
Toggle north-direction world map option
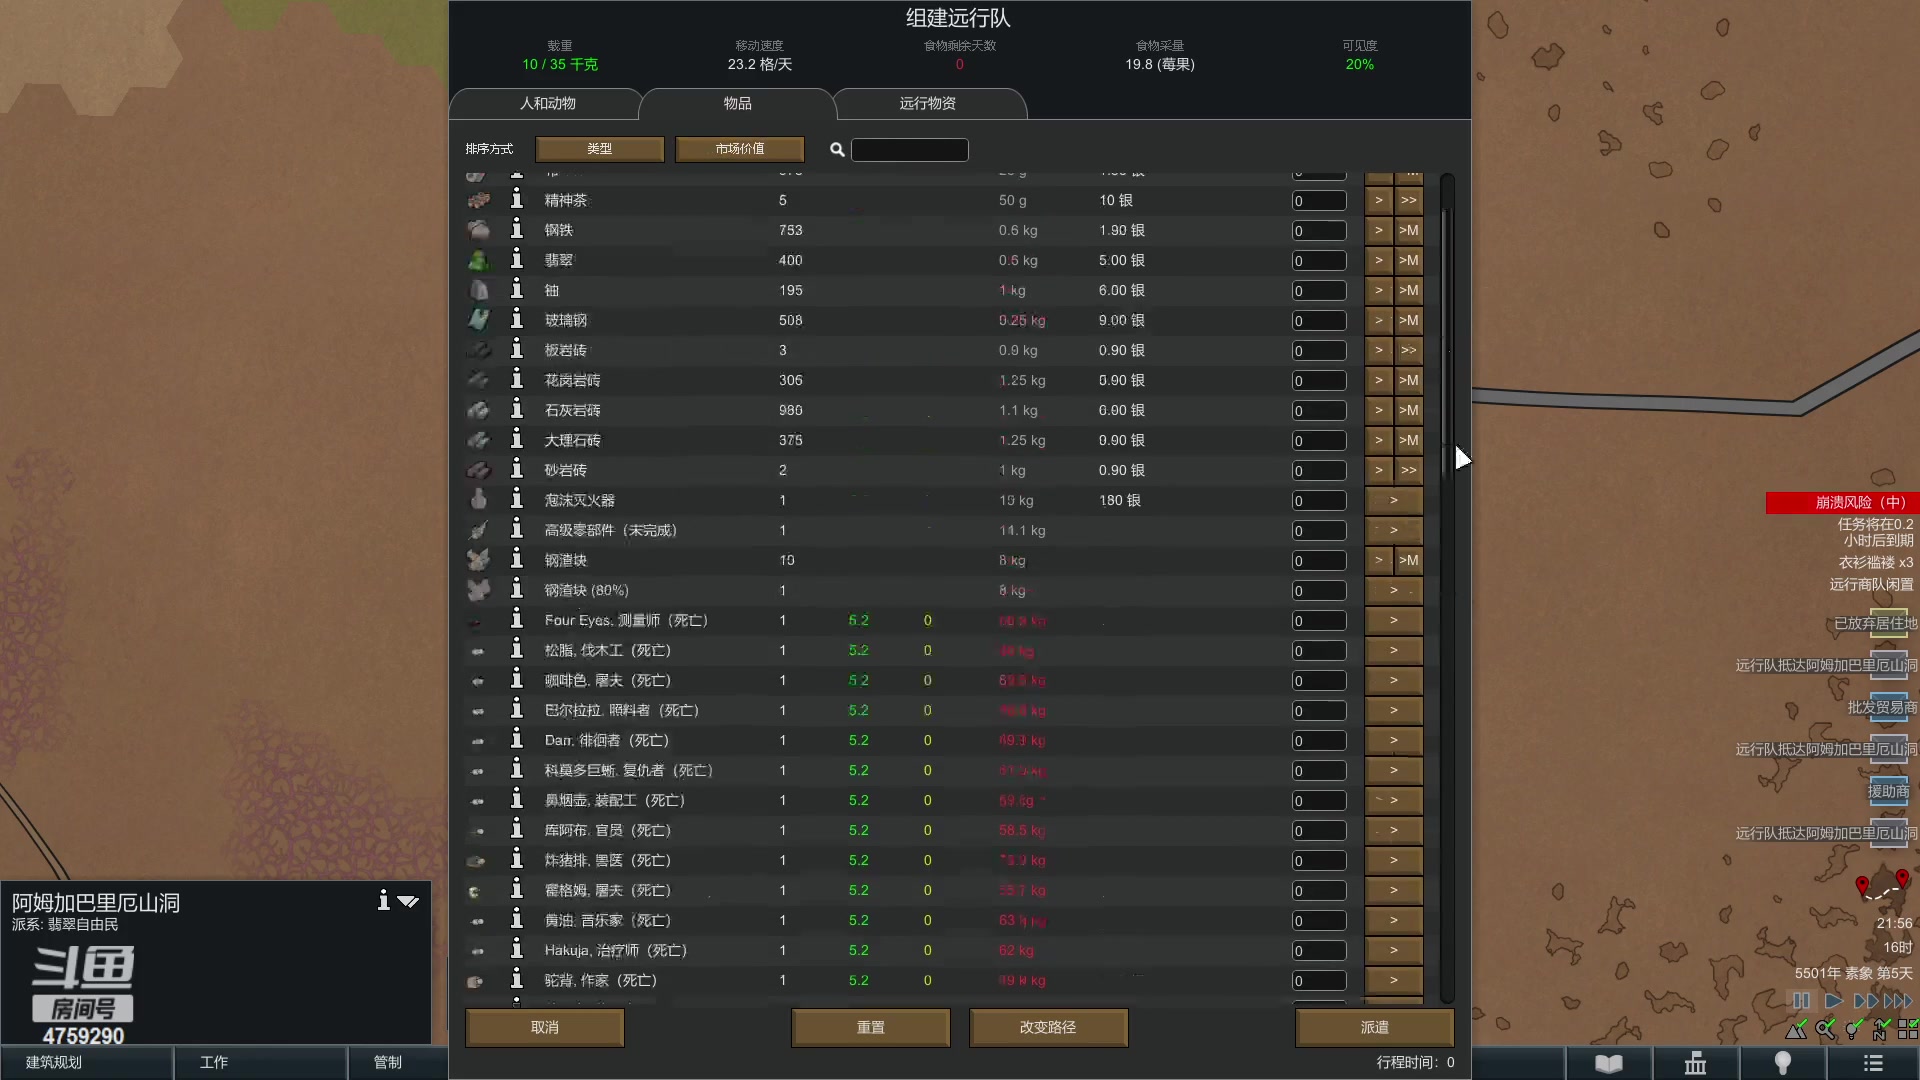pos(1881,1028)
